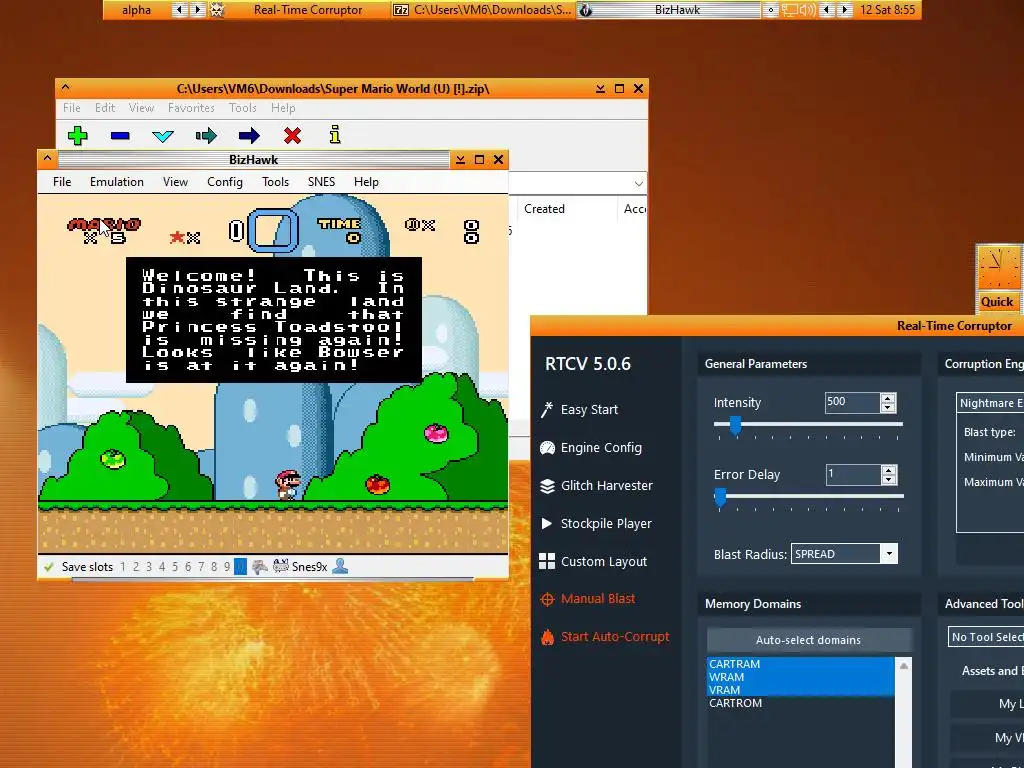Open Stockpile Player in RTCV sidebar
The image size is (1024, 768).
coord(596,523)
